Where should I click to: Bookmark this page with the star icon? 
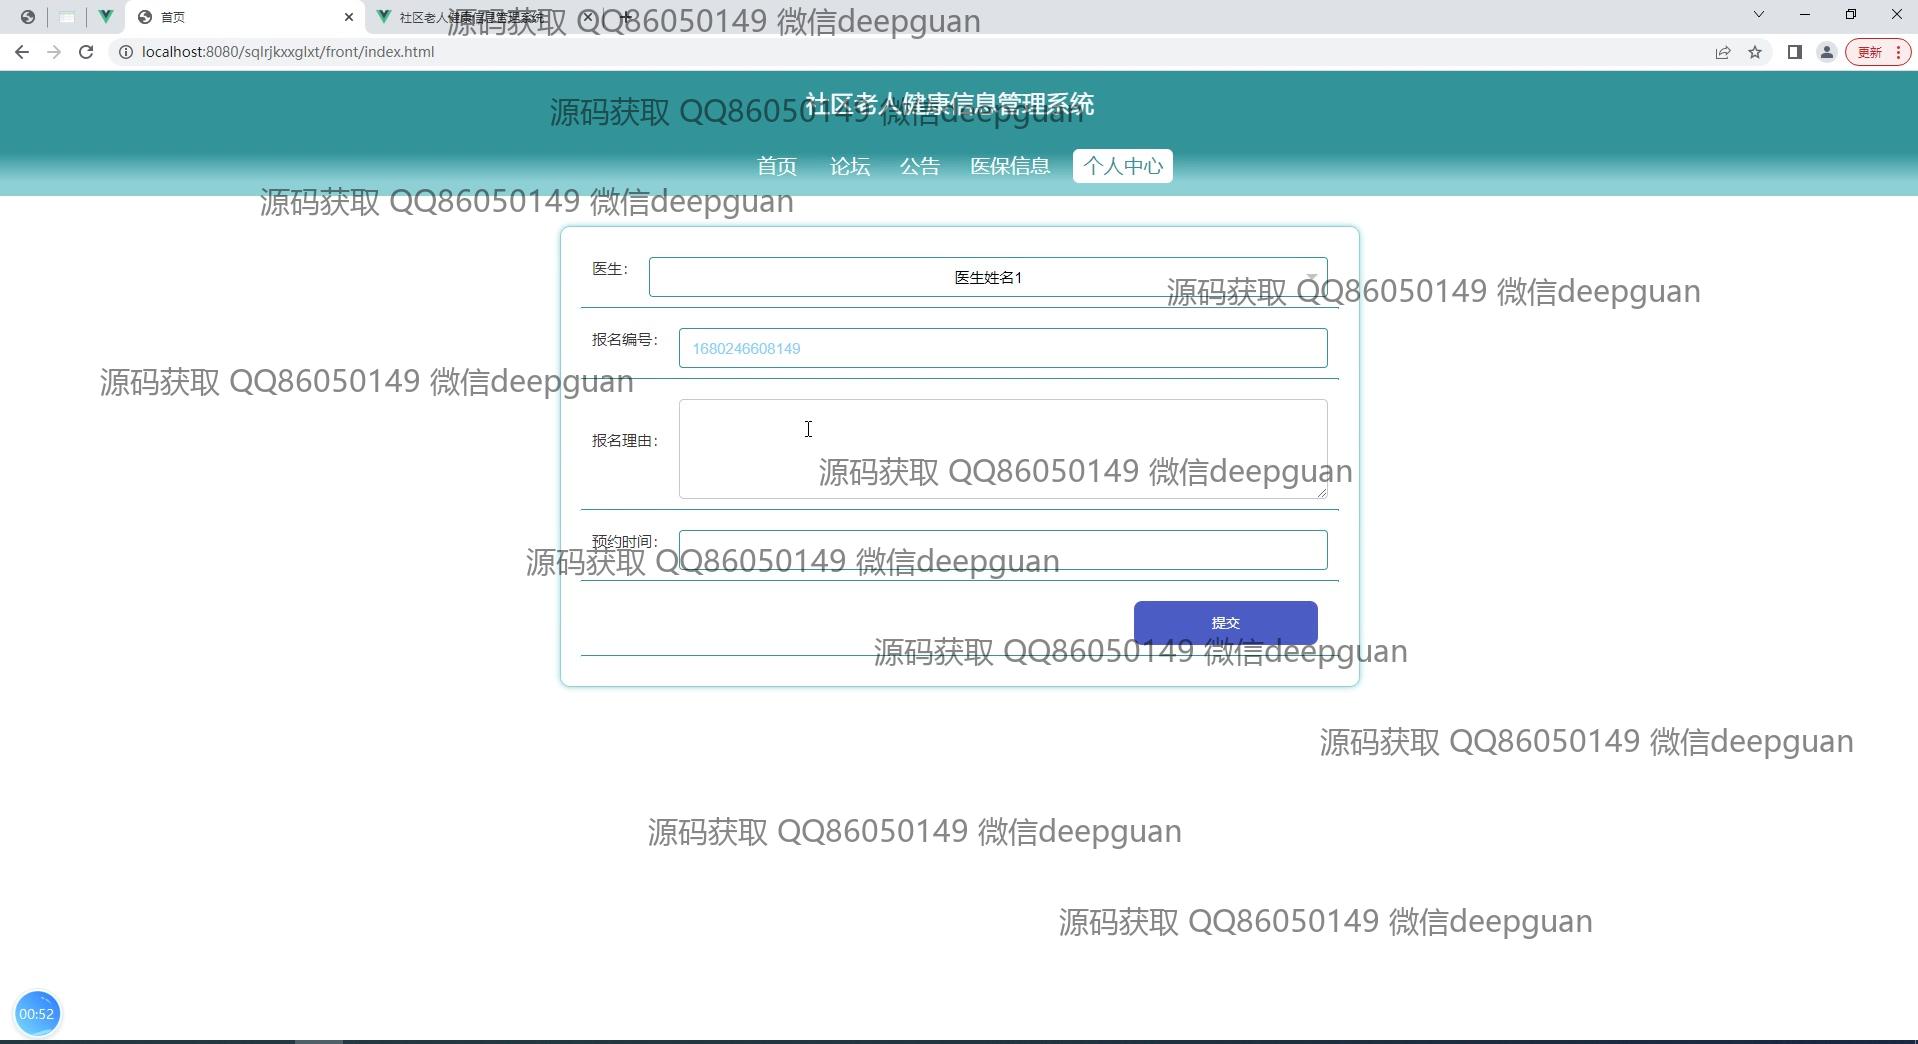click(x=1755, y=52)
